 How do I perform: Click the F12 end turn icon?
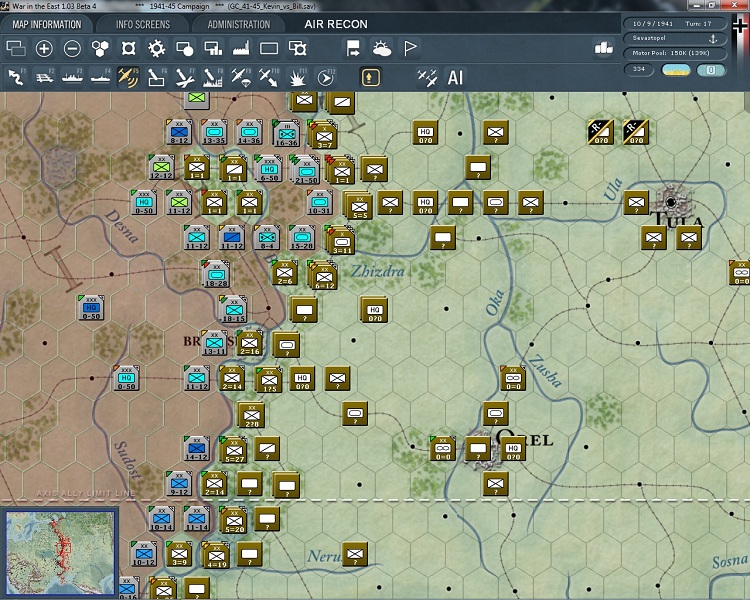(326, 77)
